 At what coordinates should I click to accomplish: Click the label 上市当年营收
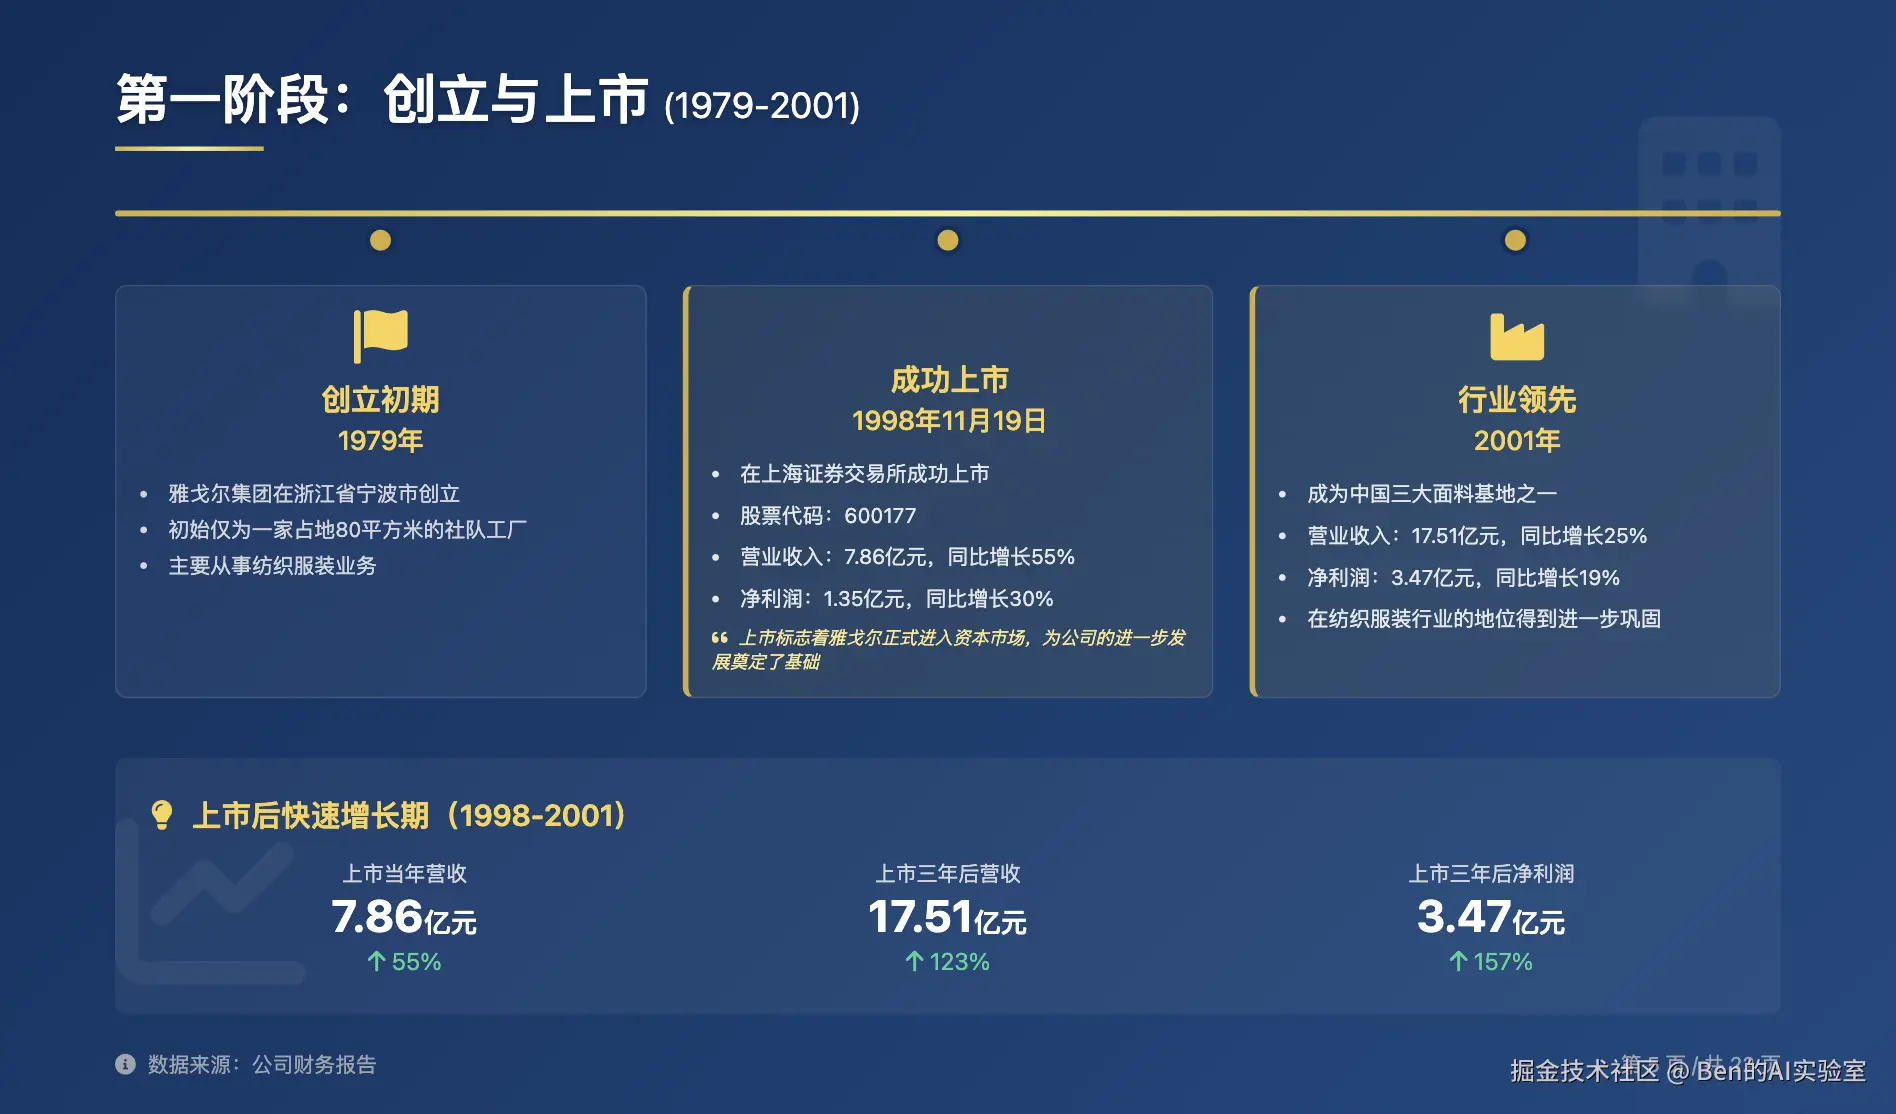click(404, 873)
